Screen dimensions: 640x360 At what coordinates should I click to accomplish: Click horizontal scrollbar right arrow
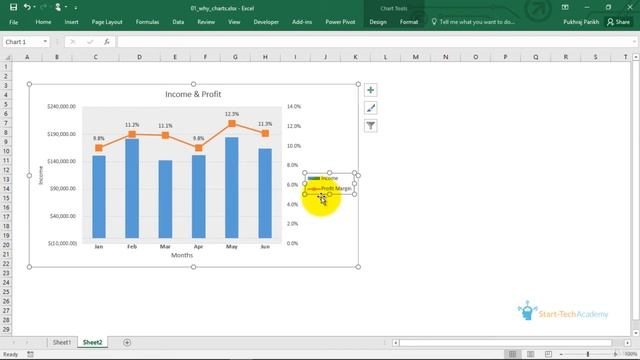click(627, 342)
